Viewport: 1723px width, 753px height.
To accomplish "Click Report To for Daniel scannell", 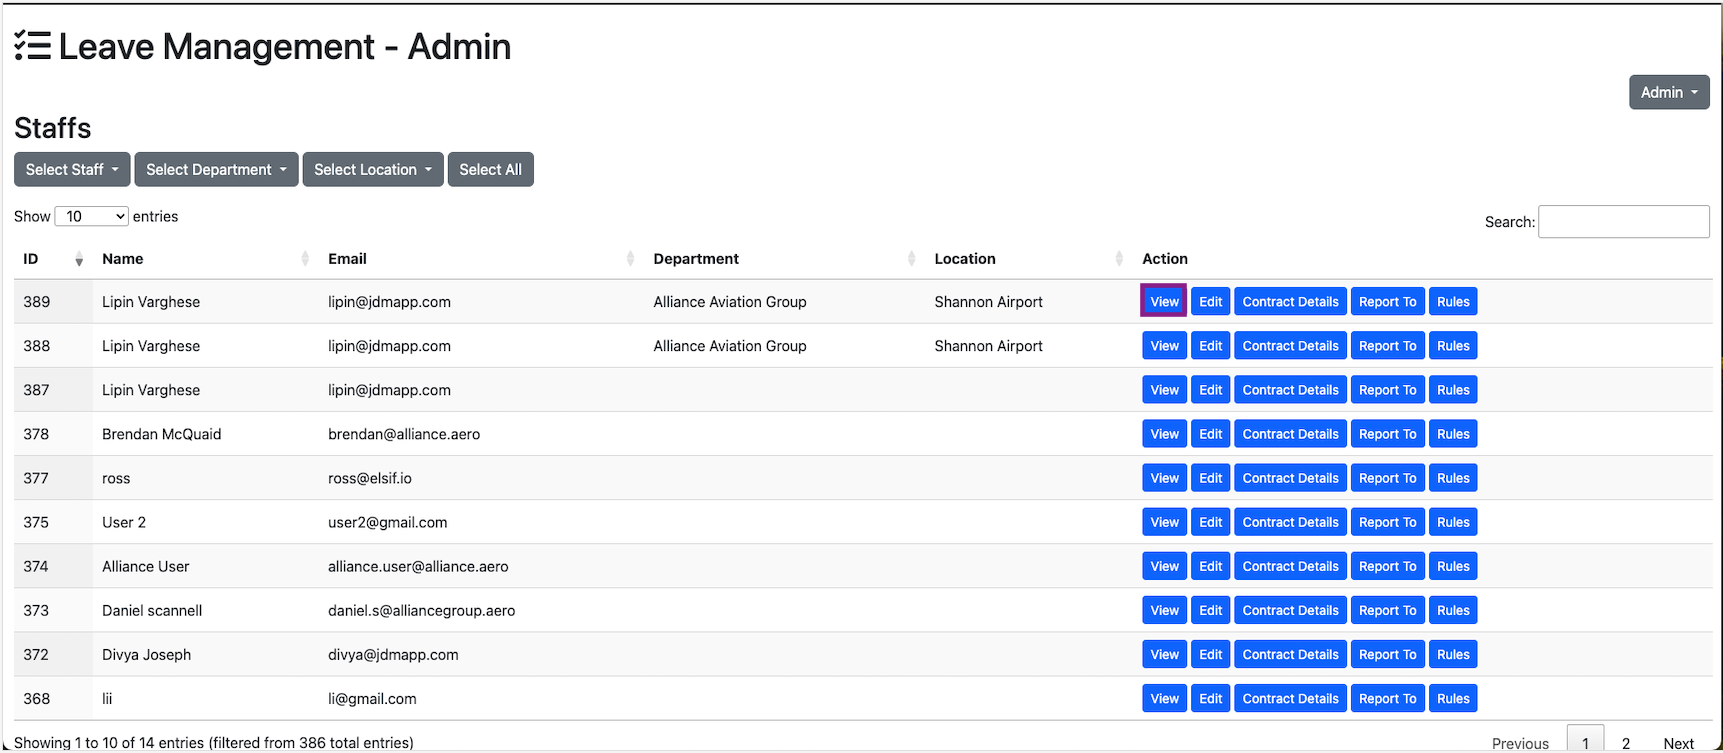I will tap(1387, 610).
